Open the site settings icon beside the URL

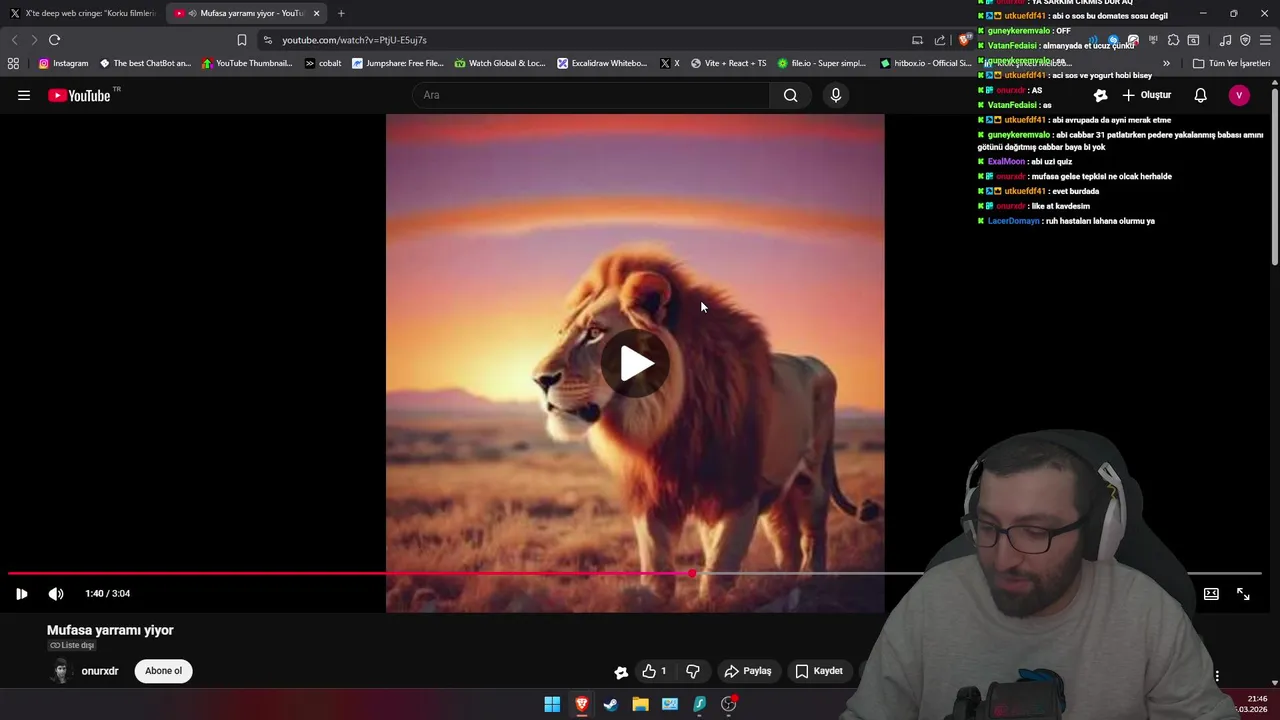[268, 40]
